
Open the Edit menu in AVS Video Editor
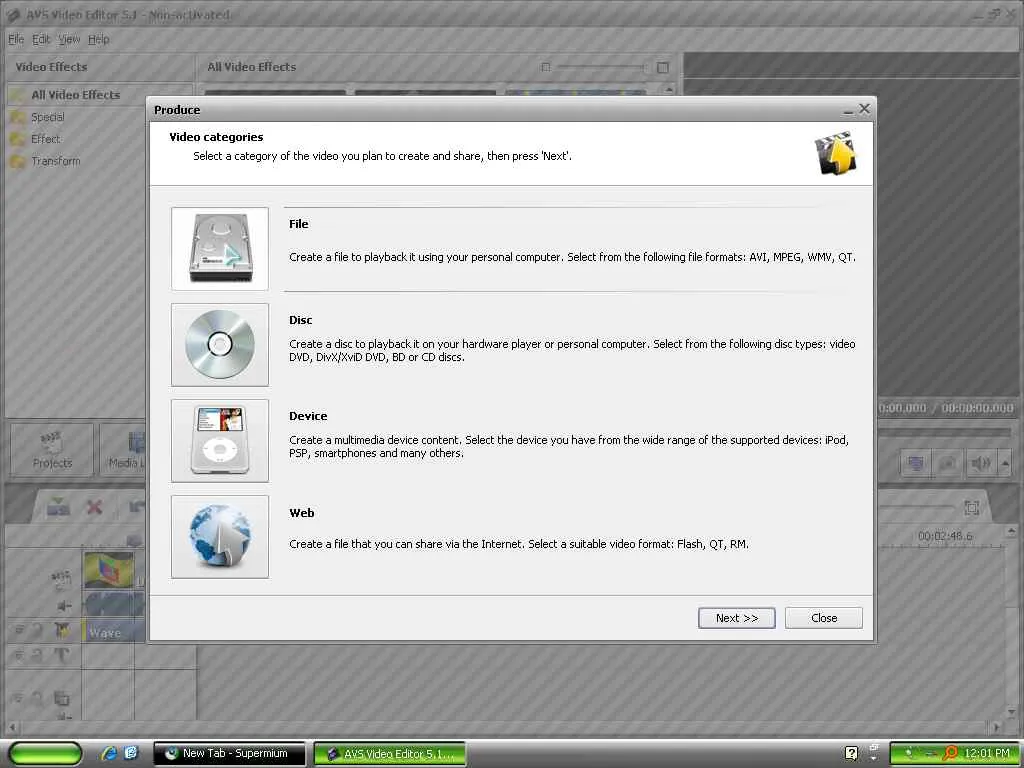coord(41,39)
